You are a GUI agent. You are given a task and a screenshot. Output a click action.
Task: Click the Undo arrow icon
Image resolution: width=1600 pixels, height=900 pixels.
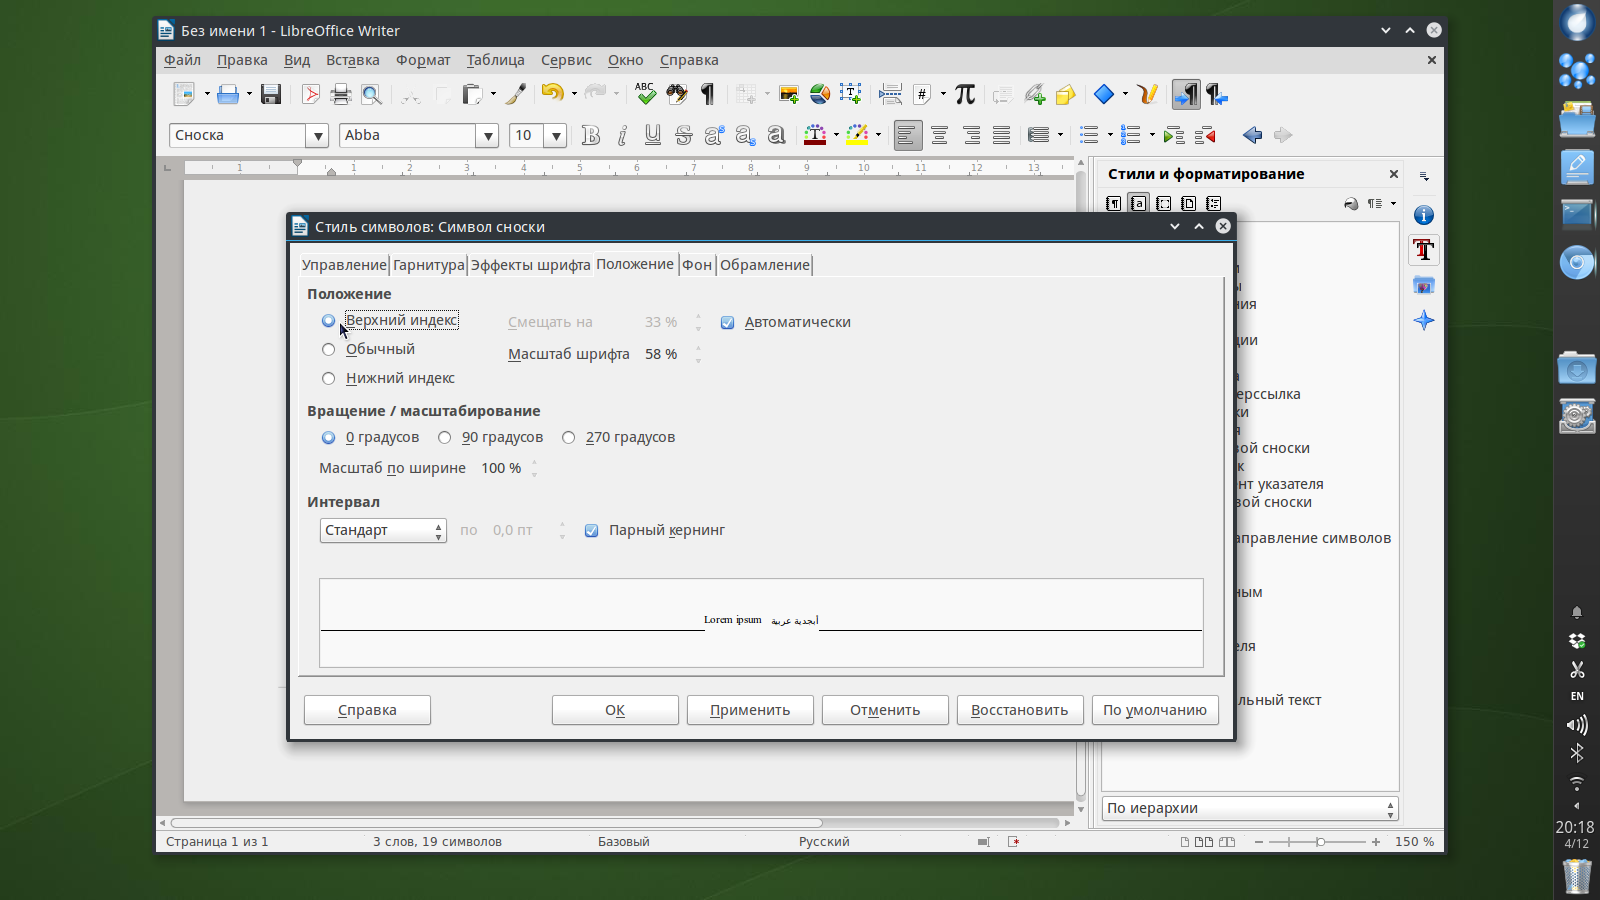(x=552, y=94)
